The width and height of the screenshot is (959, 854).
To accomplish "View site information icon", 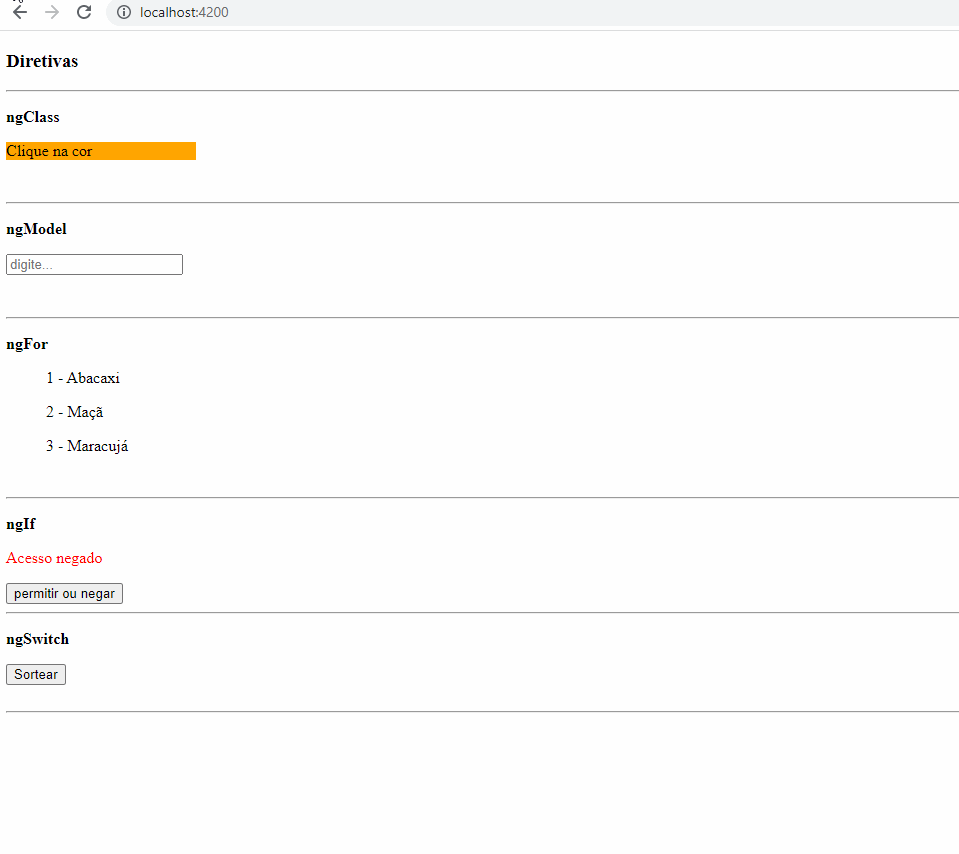I will 124,12.
